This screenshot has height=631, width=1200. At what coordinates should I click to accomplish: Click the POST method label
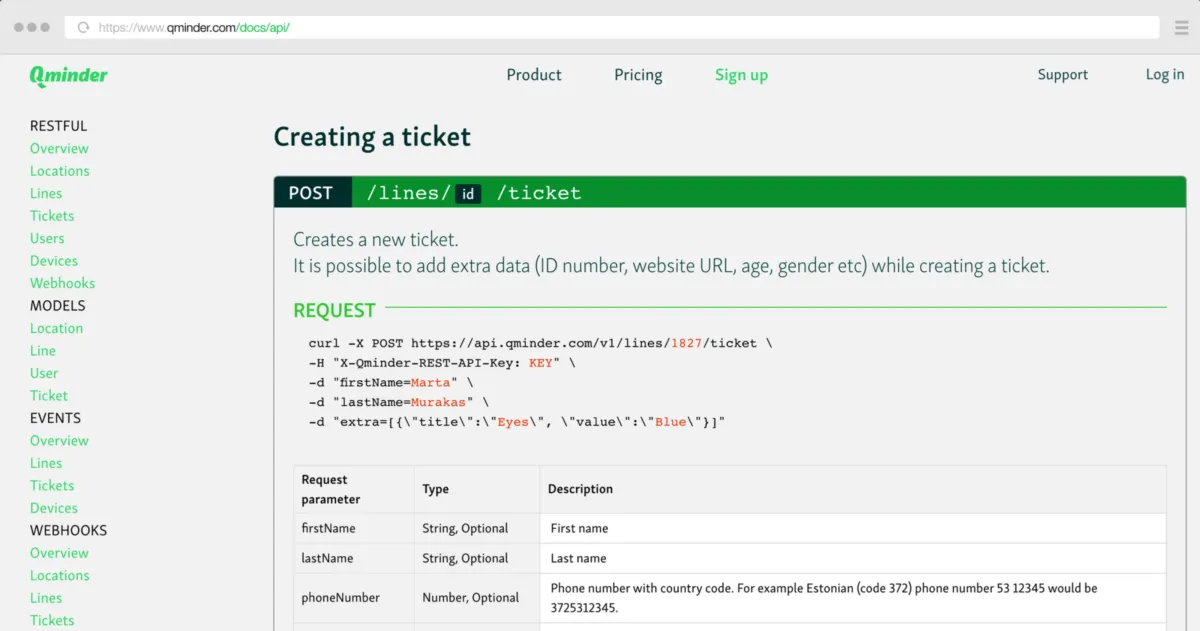click(x=311, y=193)
